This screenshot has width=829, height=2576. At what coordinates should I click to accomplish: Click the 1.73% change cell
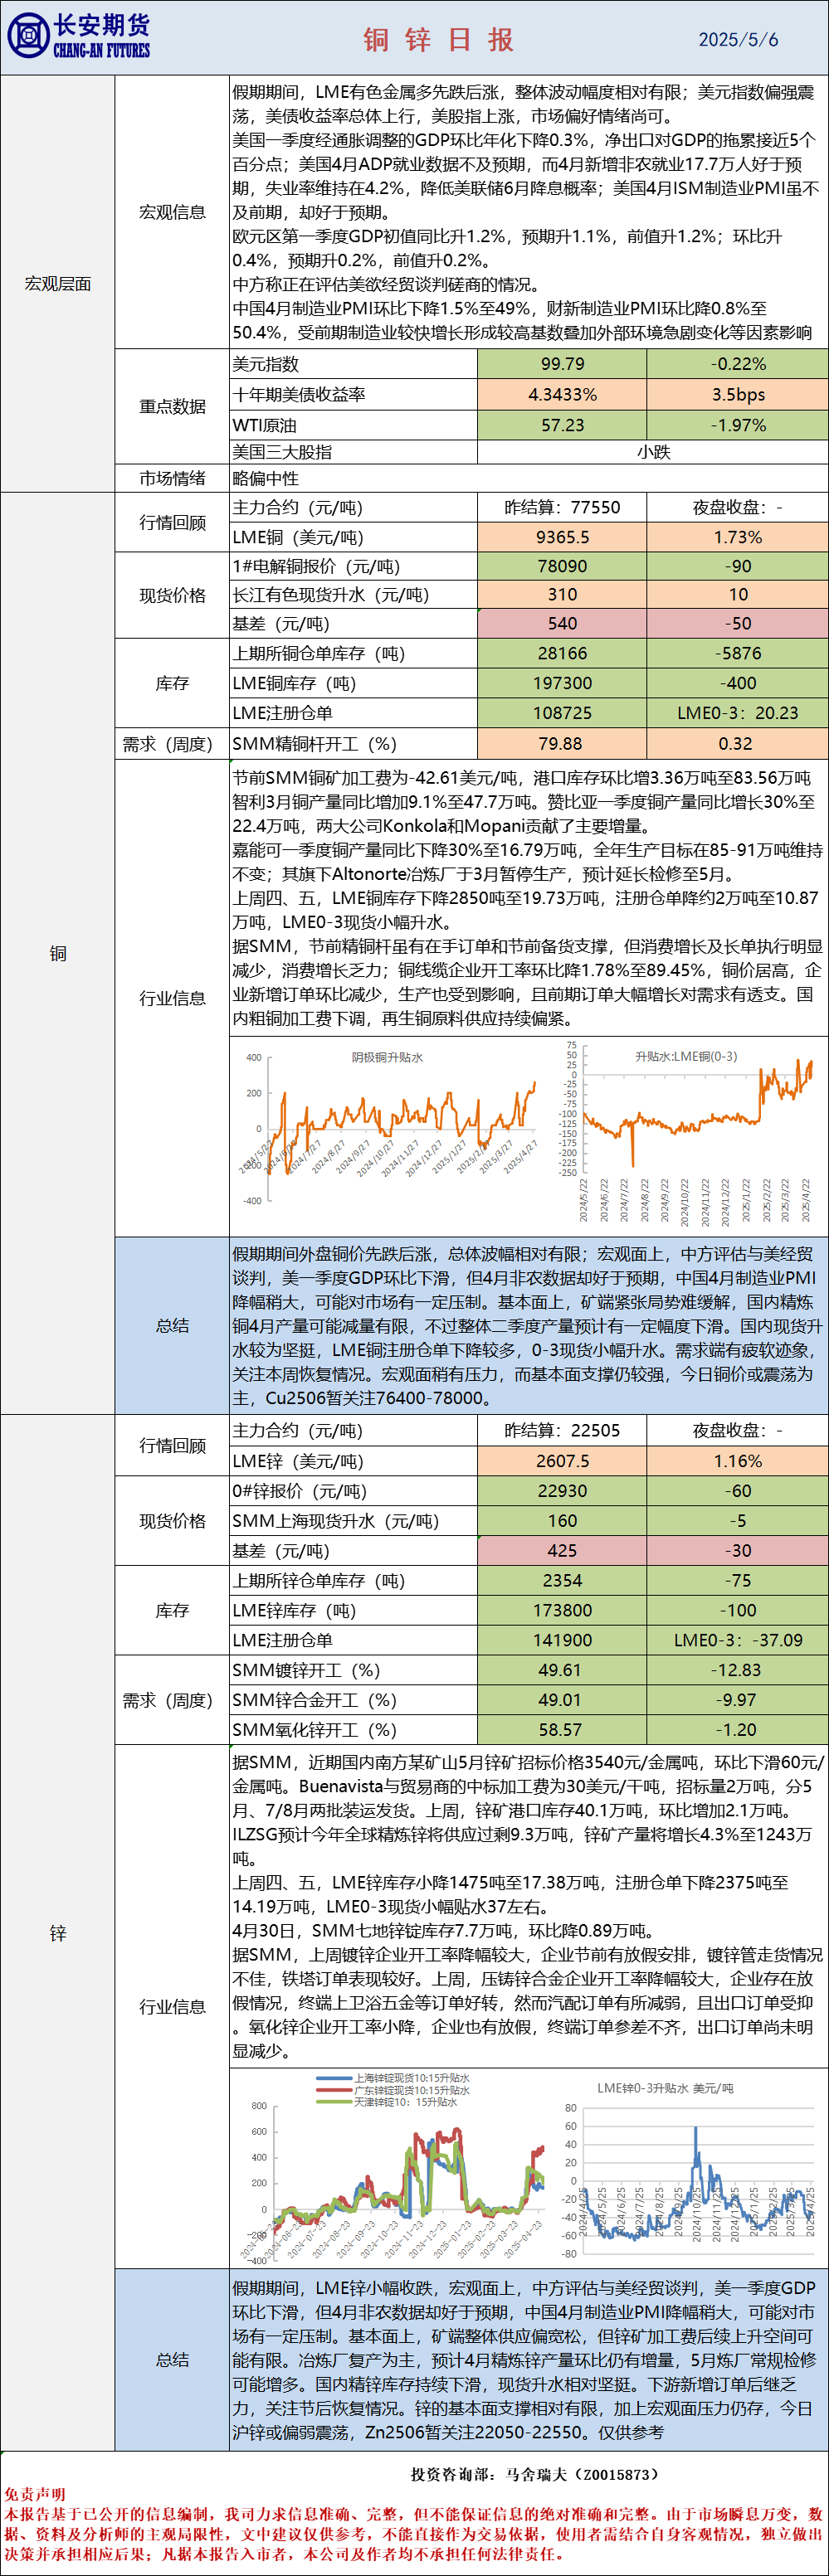(738, 537)
